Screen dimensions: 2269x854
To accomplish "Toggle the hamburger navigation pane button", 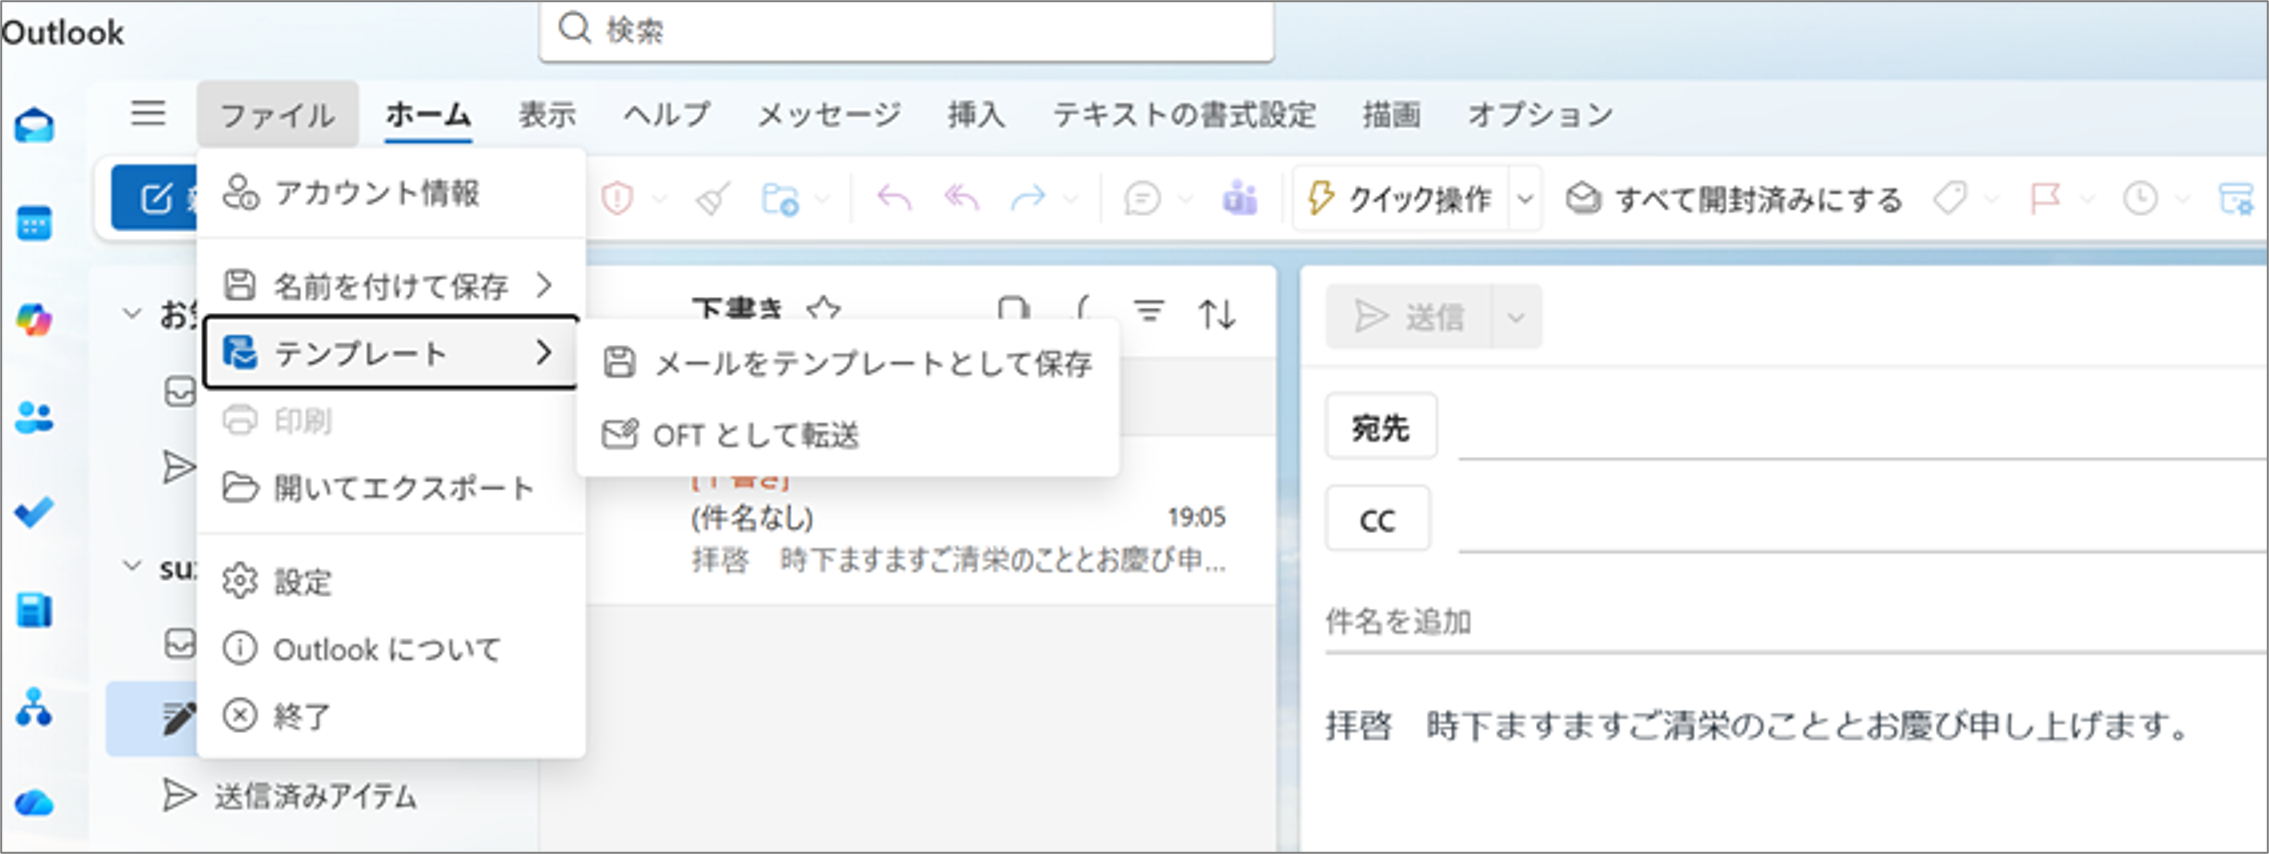I will [x=148, y=113].
